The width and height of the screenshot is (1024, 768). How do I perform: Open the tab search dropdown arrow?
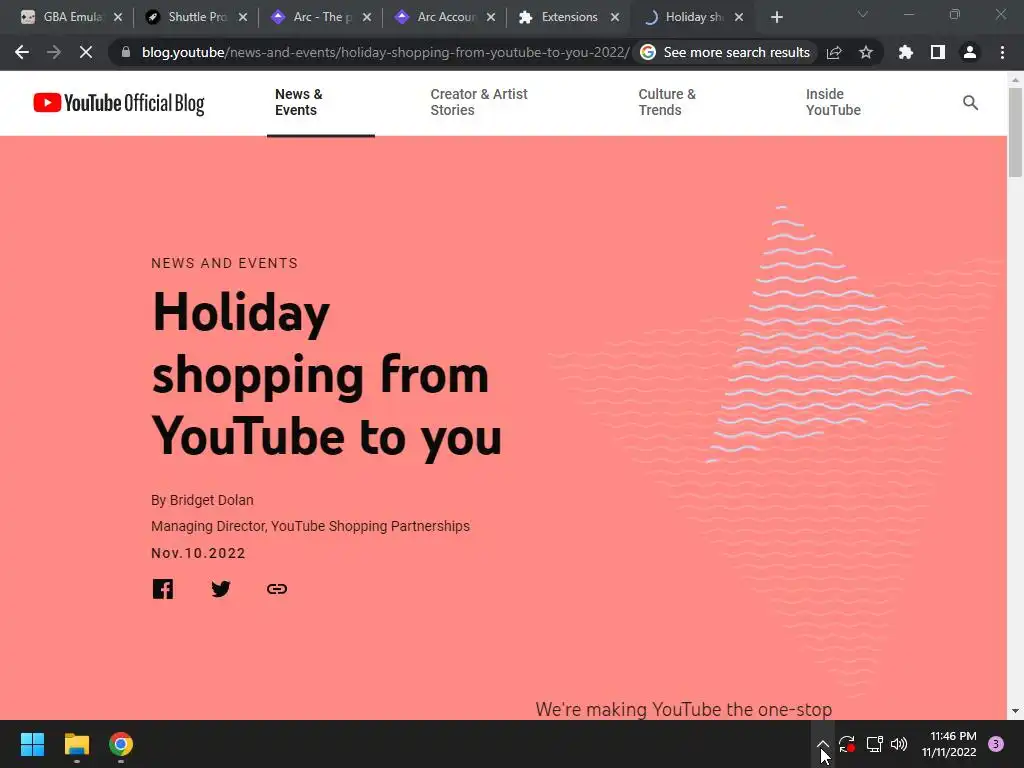[863, 15]
